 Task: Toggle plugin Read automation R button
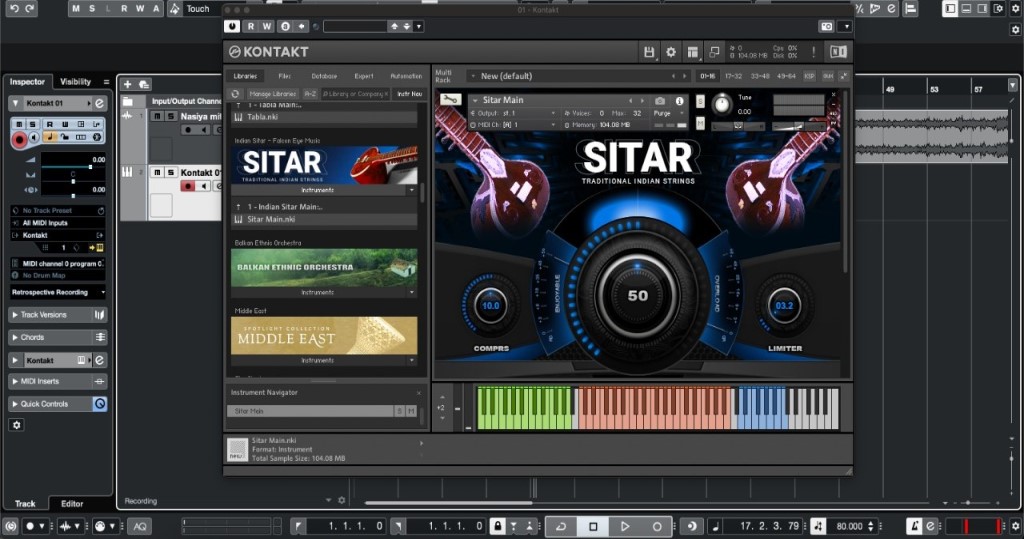[x=251, y=26]
